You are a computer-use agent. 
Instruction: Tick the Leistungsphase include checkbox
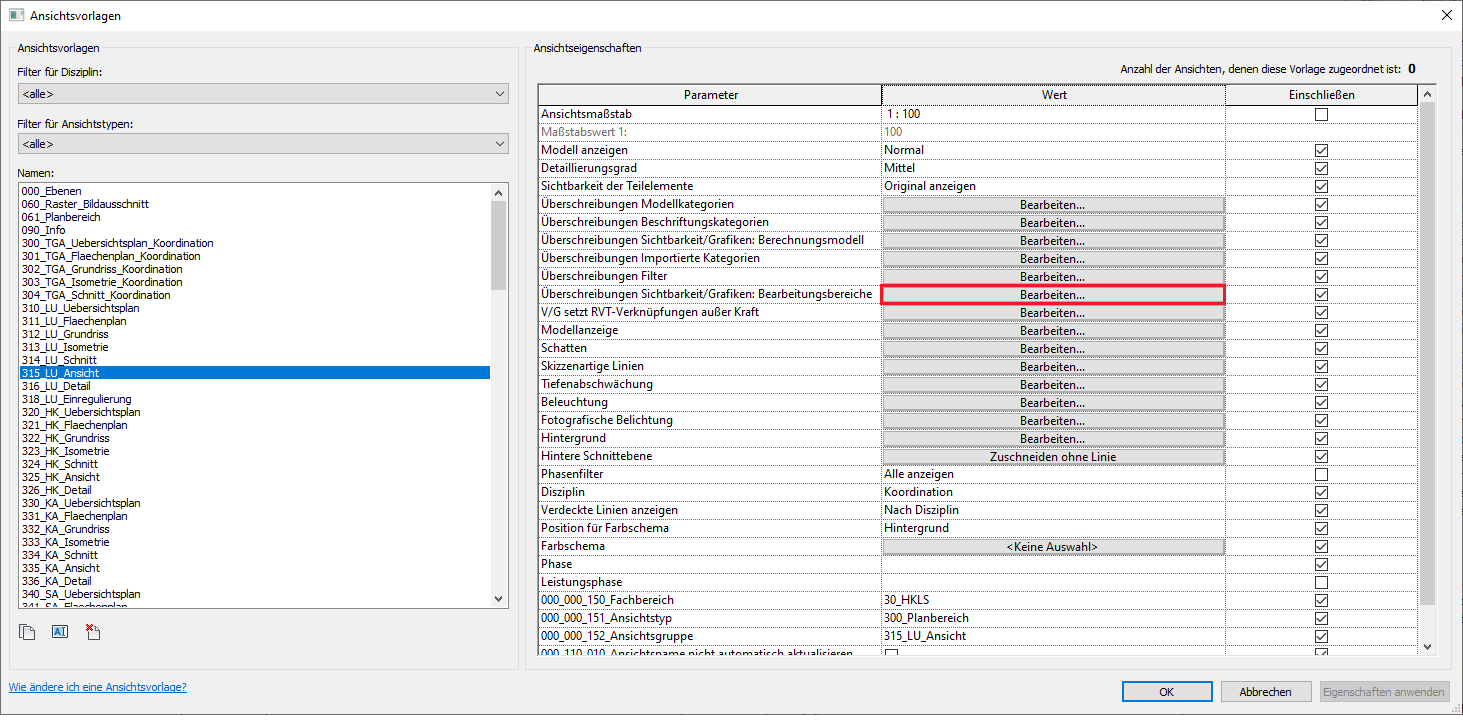pos(1321,582)
